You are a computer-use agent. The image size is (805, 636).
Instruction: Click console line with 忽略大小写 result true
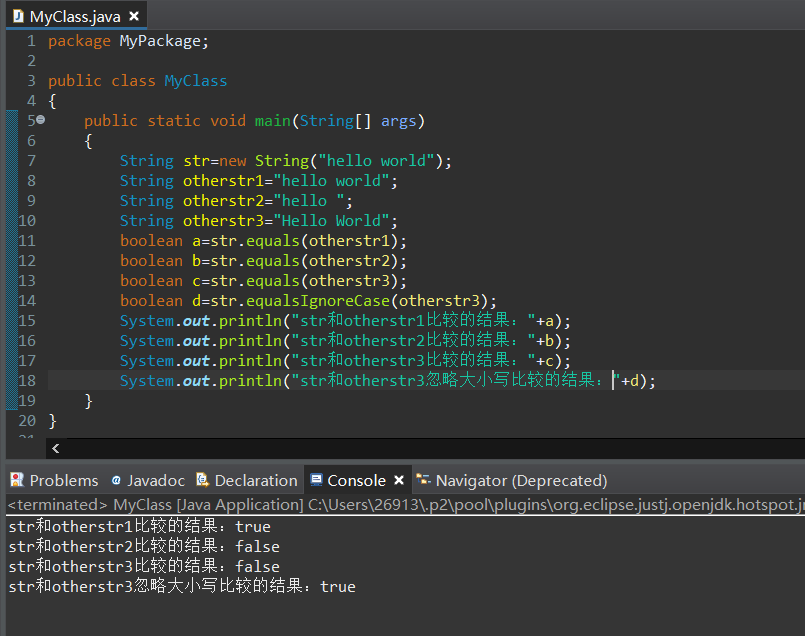point(182,586)
